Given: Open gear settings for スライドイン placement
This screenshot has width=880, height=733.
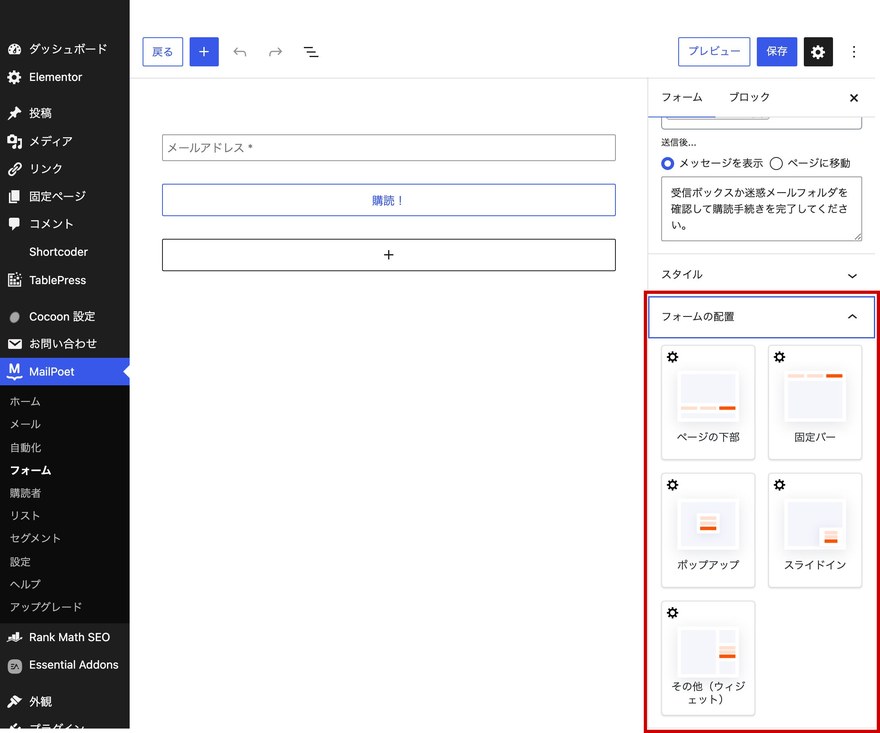Looking at the screenshot, I should 779,485.
